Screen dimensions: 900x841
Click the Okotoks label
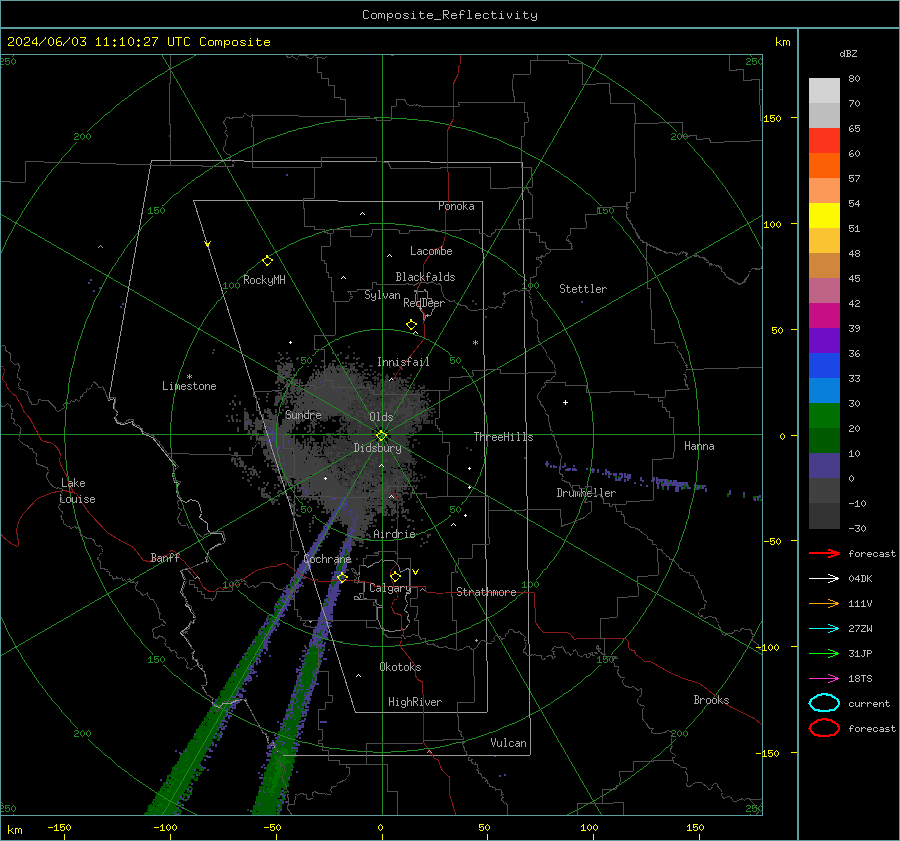coord(400,667)
